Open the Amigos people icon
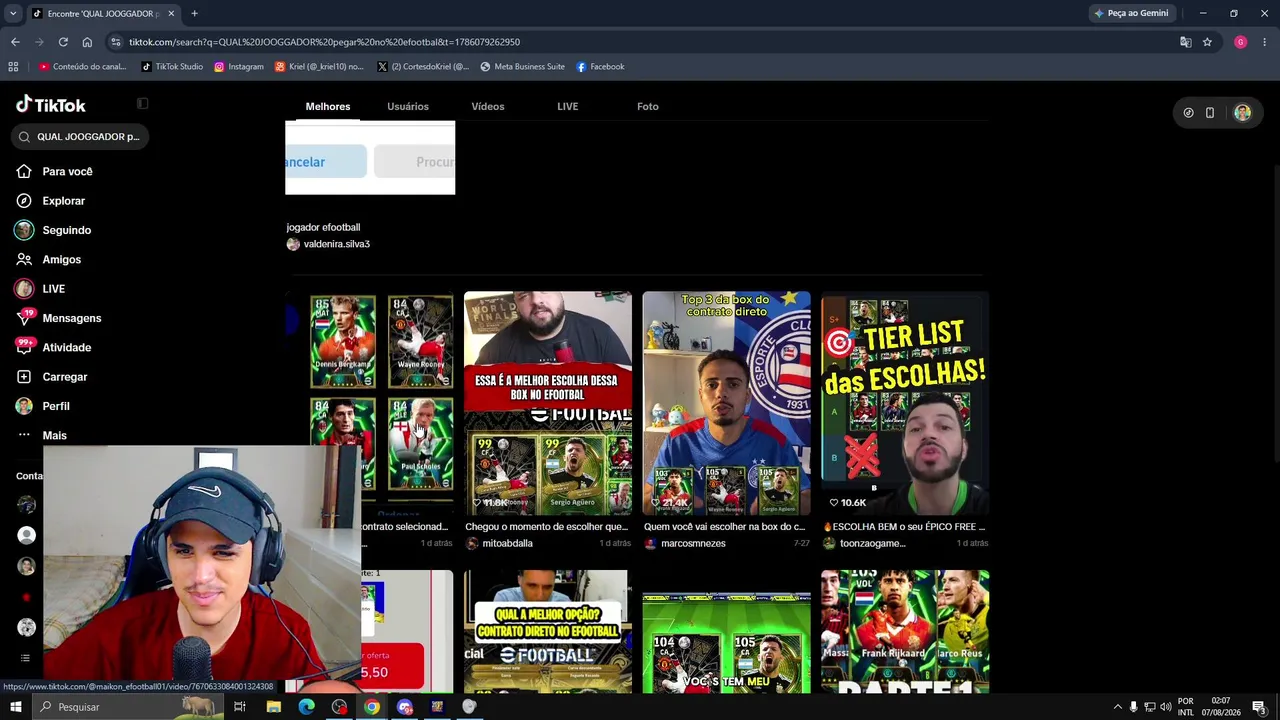 click(24, 259)
